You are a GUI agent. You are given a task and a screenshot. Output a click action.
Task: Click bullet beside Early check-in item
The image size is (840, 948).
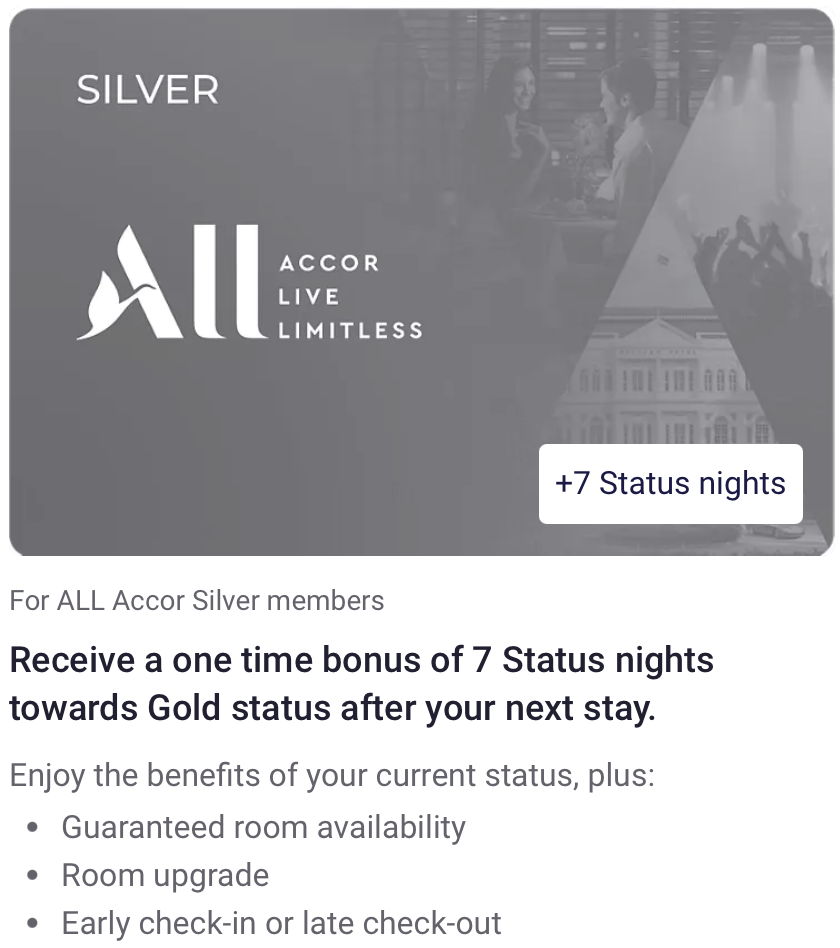pos(34,924)
